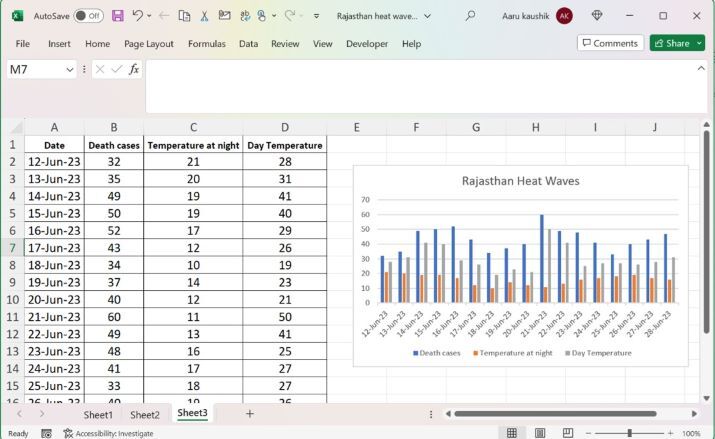The image size is (715, 439).
Task: Open the Touch/Mouse mode dropdown arrow
Action: pyautogui.click(x=274, y=16)
